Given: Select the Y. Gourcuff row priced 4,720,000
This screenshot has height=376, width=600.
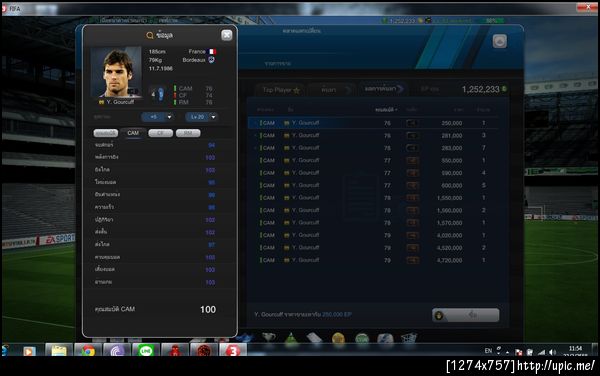Looking at the screenshot, I should pyautogui.click(x=373, y=260).
